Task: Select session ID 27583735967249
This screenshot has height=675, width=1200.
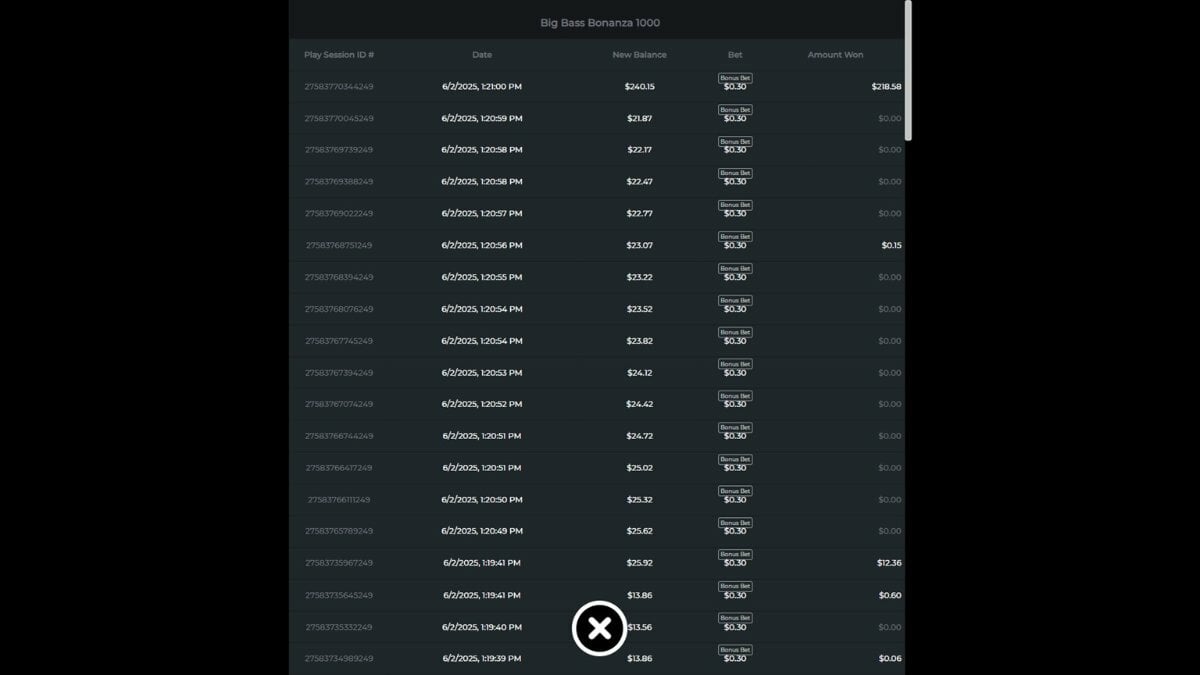Action: [x=339, y=563]
